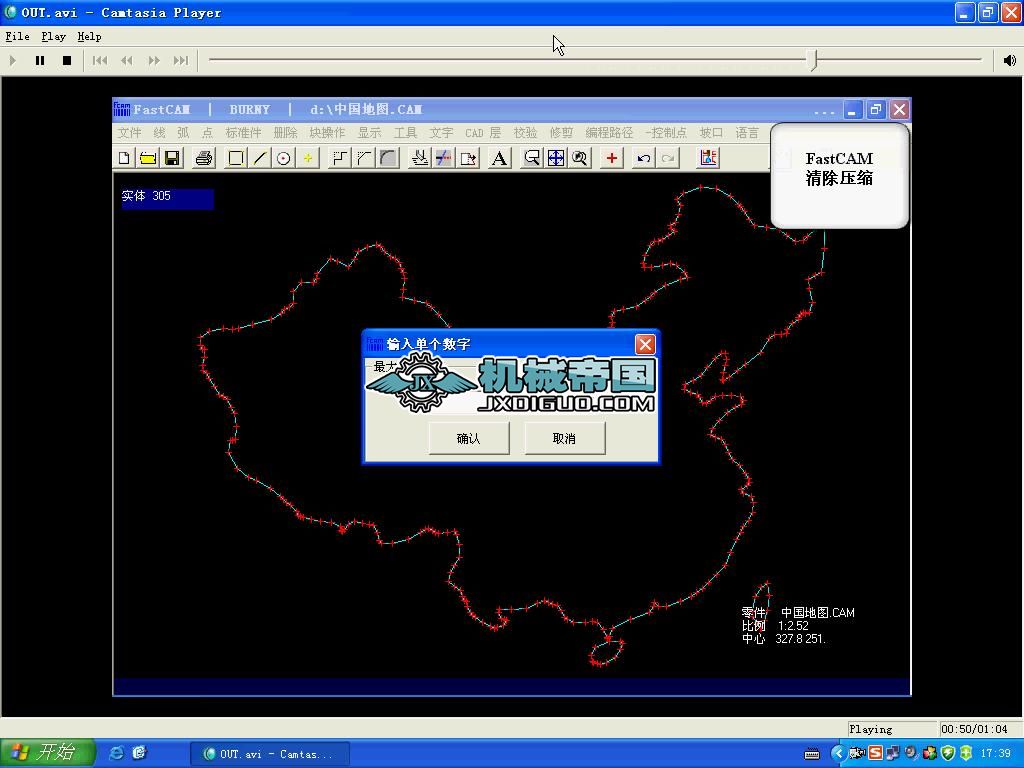Jump to the end of the video
The height and width of the screenshot is (768, 1024).
[181, 60]
